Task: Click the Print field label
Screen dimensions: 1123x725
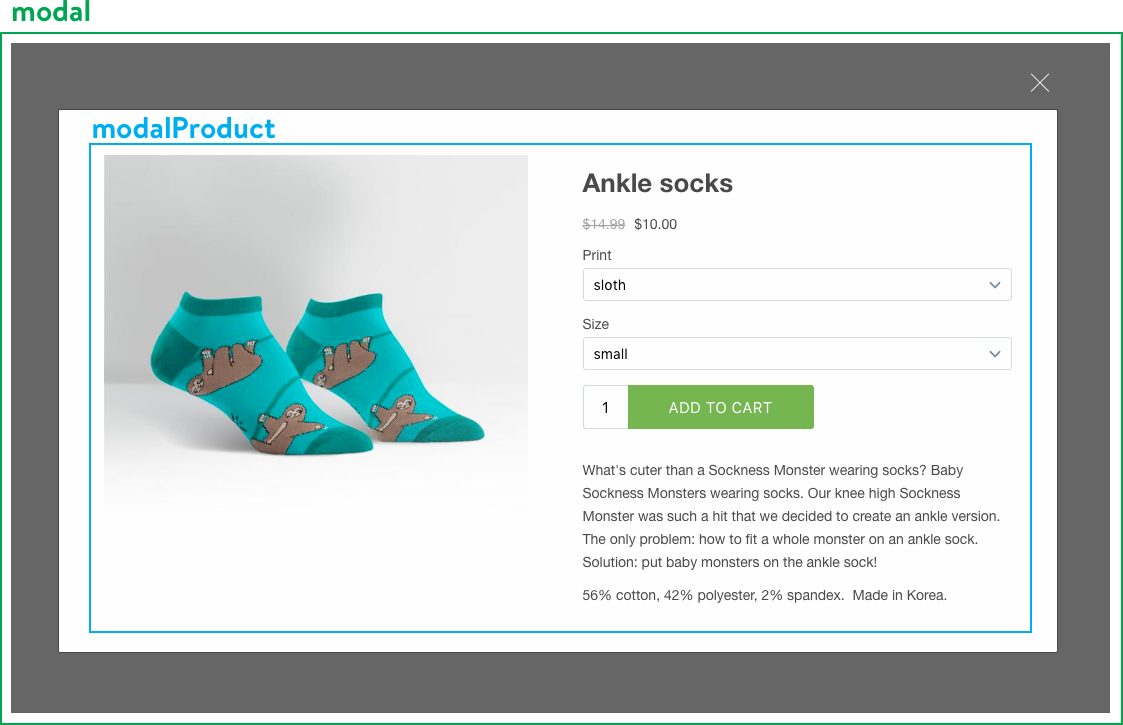Action: [x=597, y=255]
